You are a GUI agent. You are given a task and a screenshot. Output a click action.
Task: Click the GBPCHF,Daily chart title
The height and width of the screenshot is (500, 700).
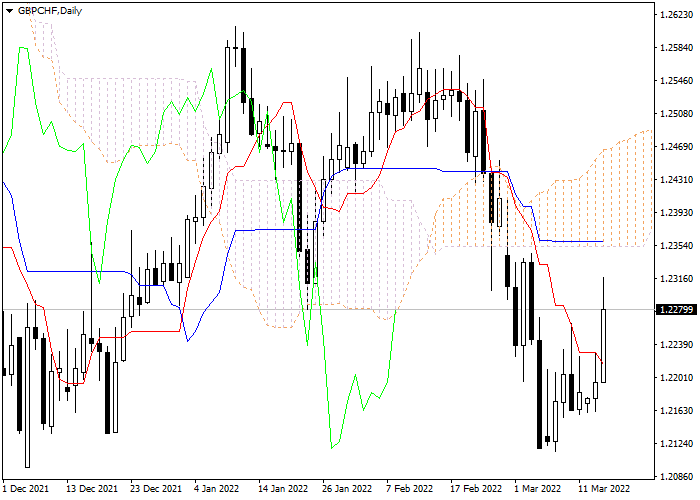[x=50, y=11]
